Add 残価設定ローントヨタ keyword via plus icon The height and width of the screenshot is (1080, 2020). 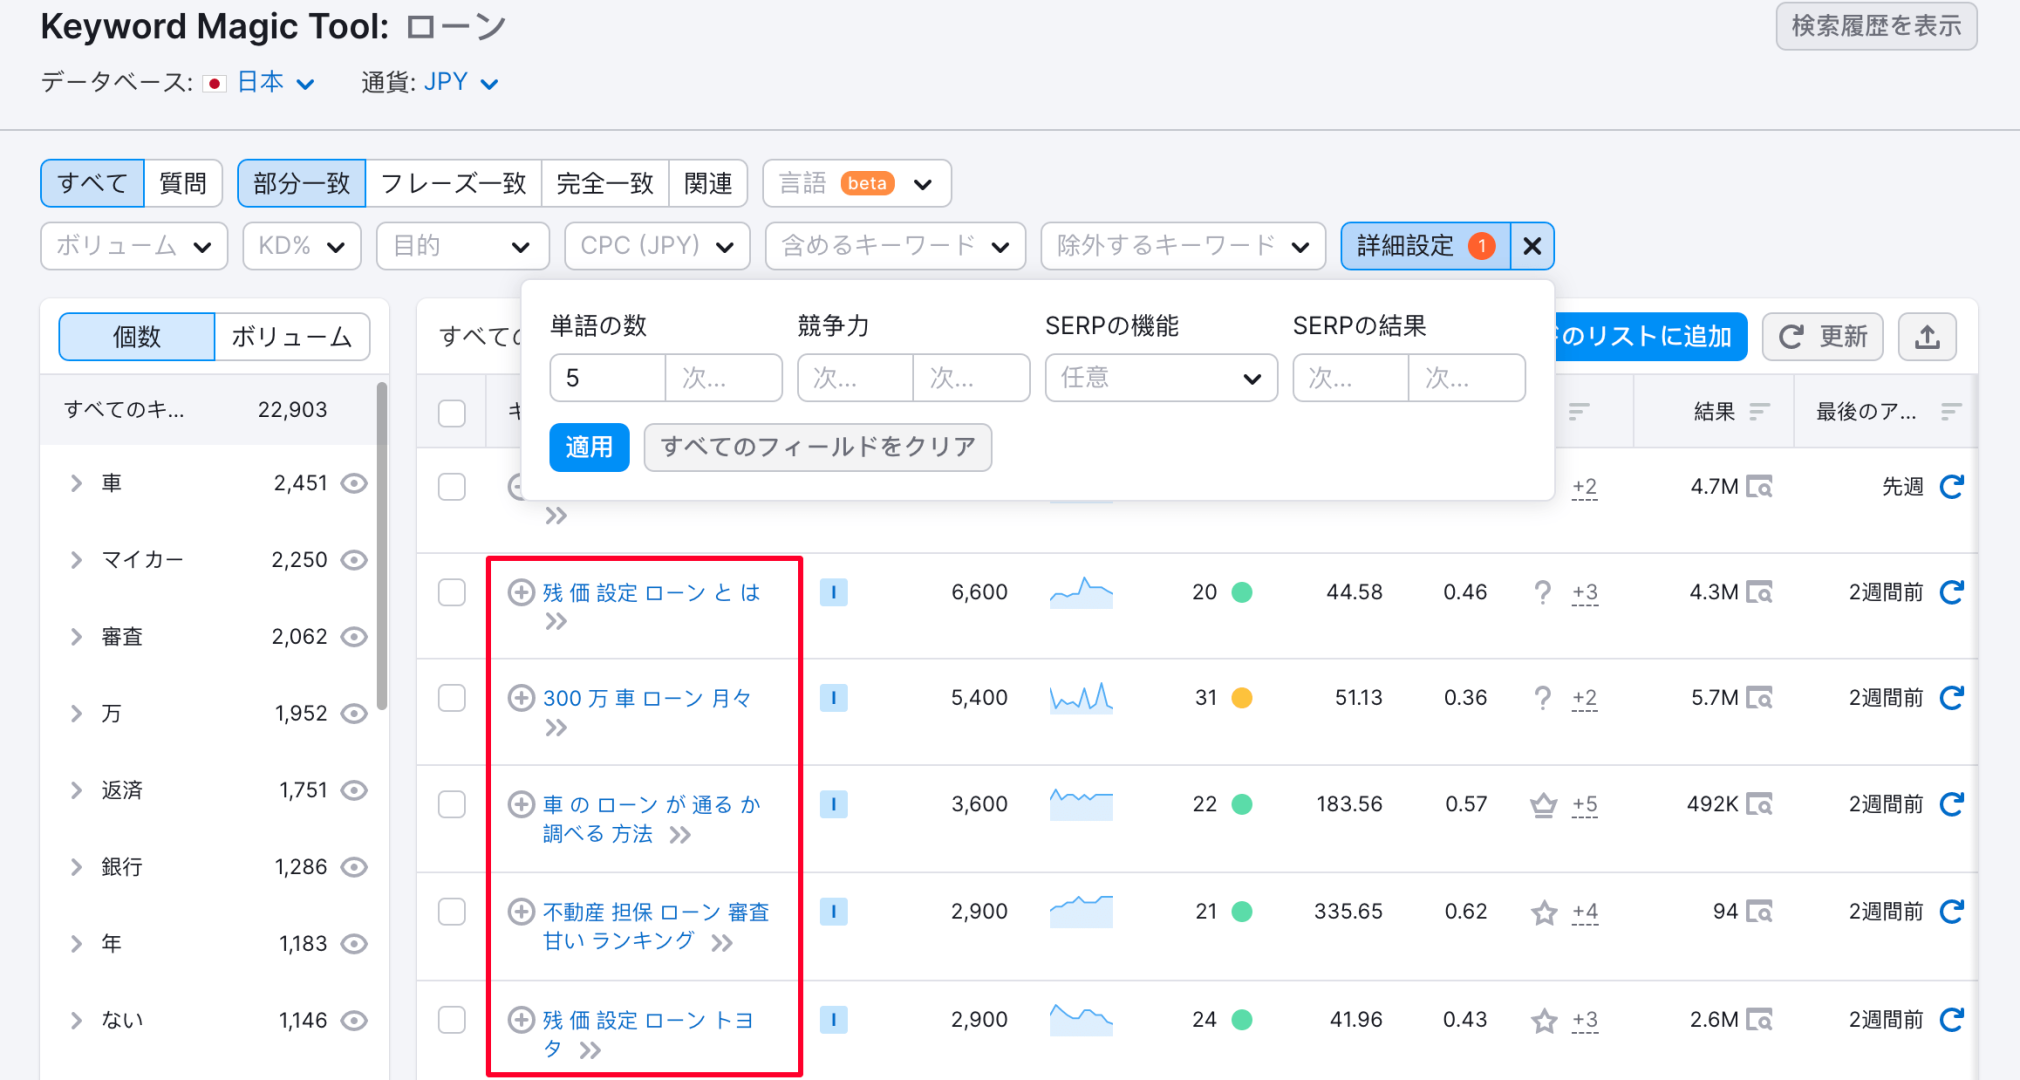pos(520,1019)
